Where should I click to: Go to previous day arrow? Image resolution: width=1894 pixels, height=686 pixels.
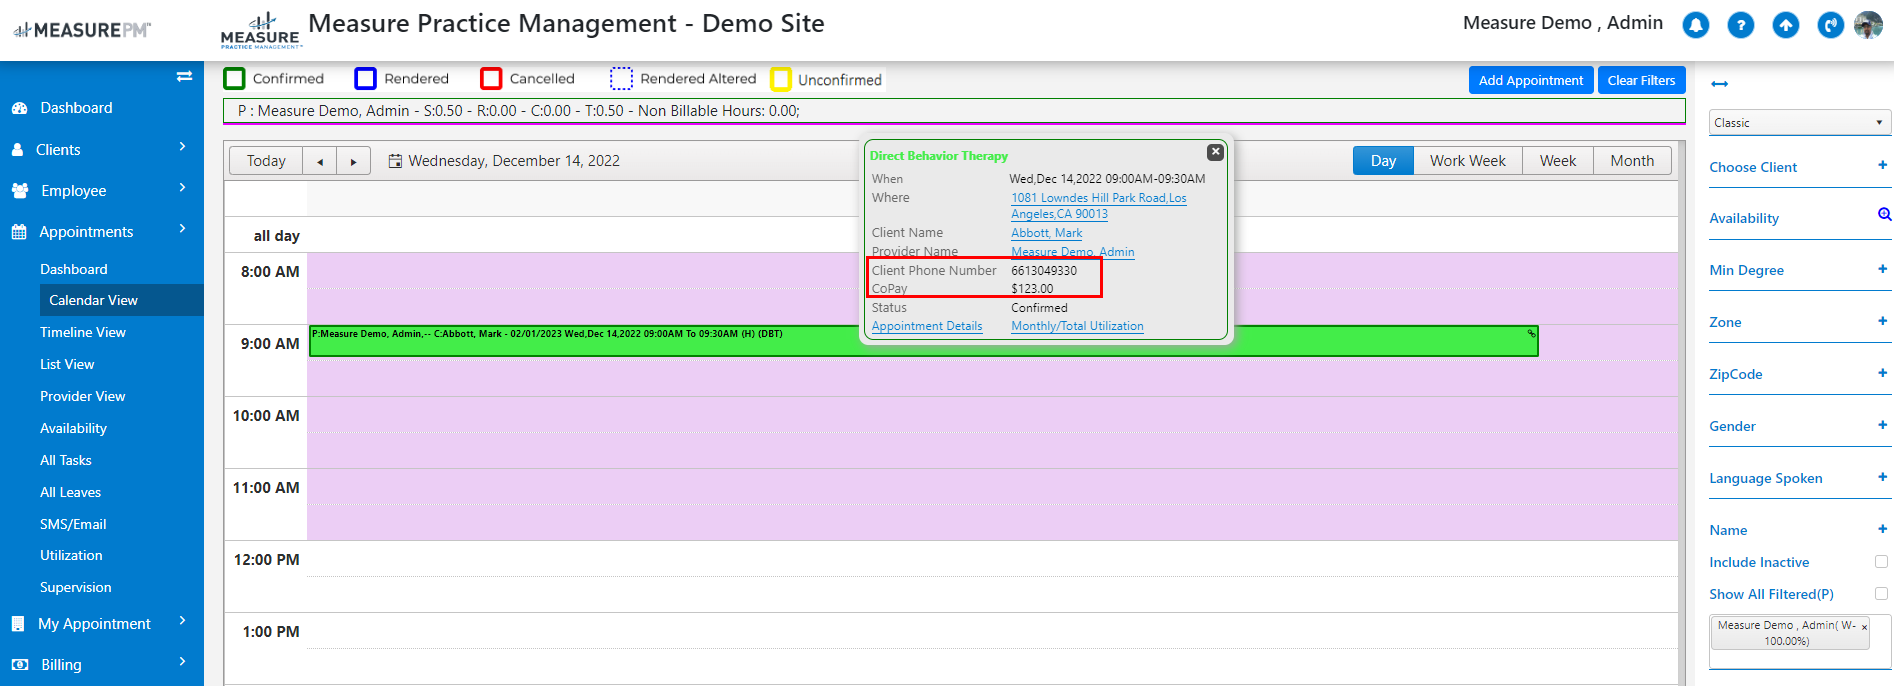(320, 161)
